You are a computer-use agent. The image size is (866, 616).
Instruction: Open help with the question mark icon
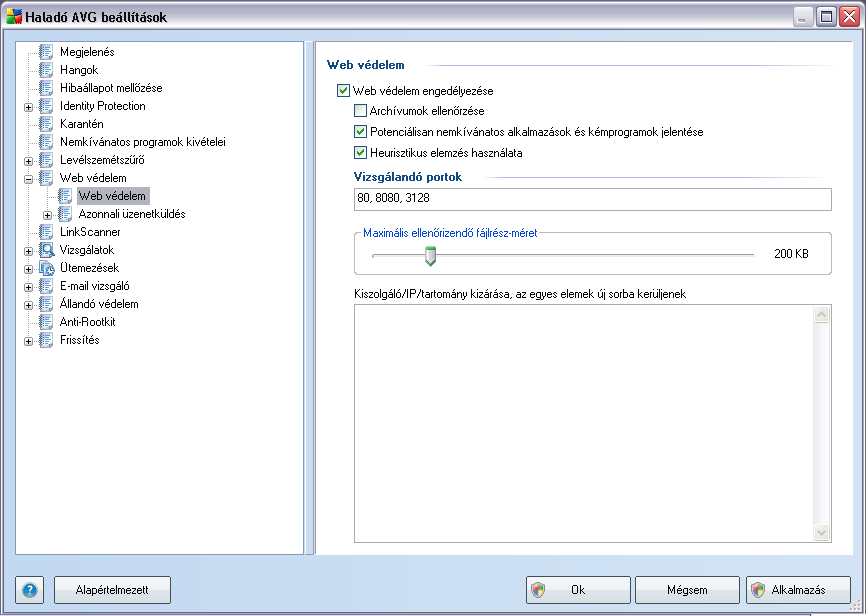pyautogui.click(x=29, y=590)
